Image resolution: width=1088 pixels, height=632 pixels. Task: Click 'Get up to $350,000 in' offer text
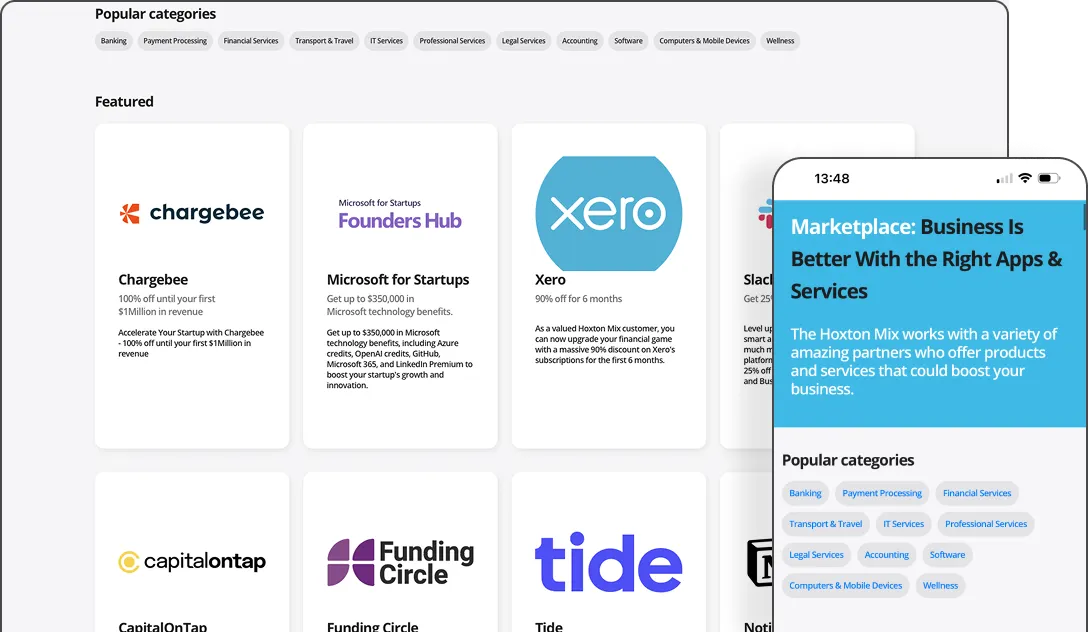[370, 299]
